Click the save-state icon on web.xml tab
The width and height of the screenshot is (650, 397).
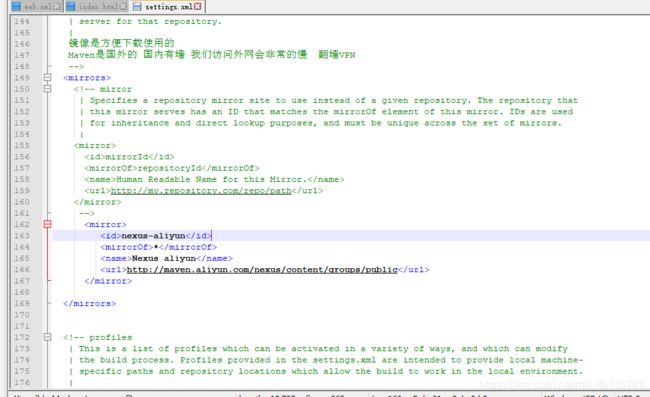(x=16, y=6)
